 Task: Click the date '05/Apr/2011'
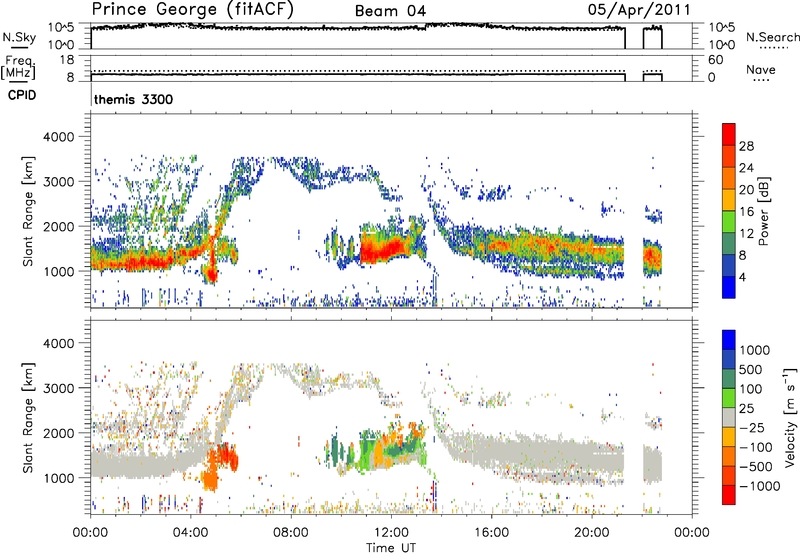[639, 10]
